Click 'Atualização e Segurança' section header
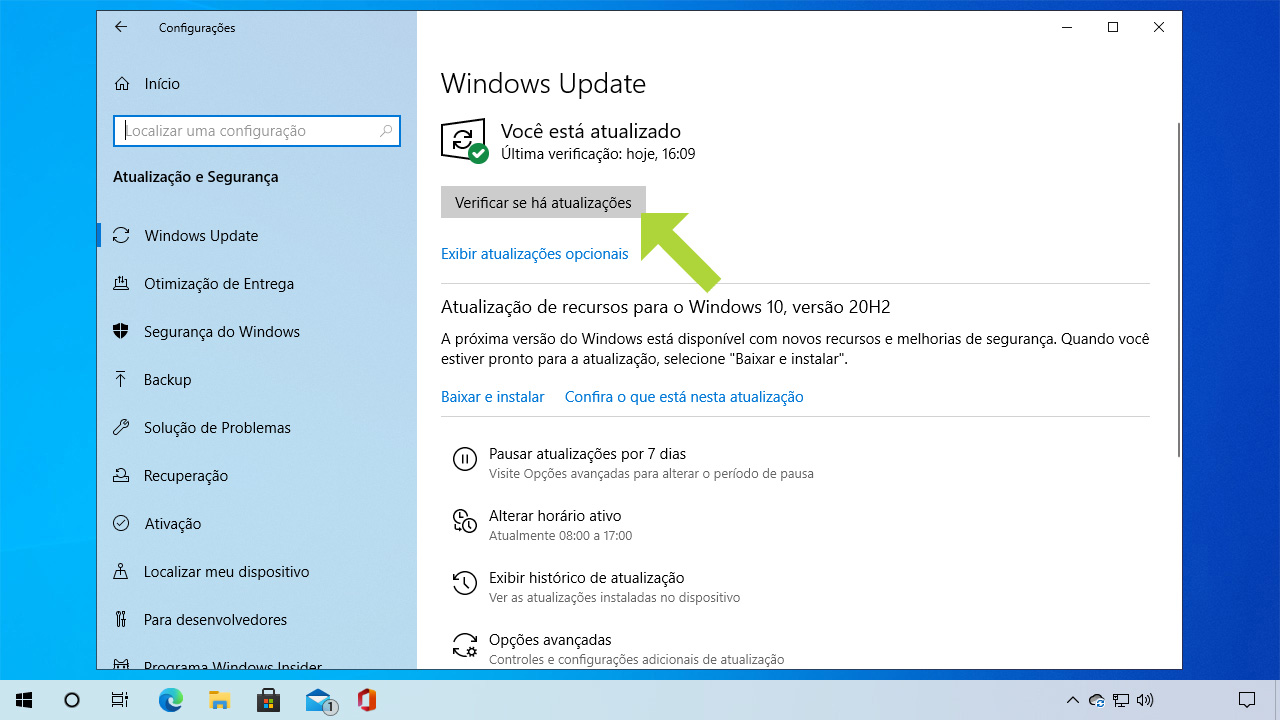 [x=196, y=177]
